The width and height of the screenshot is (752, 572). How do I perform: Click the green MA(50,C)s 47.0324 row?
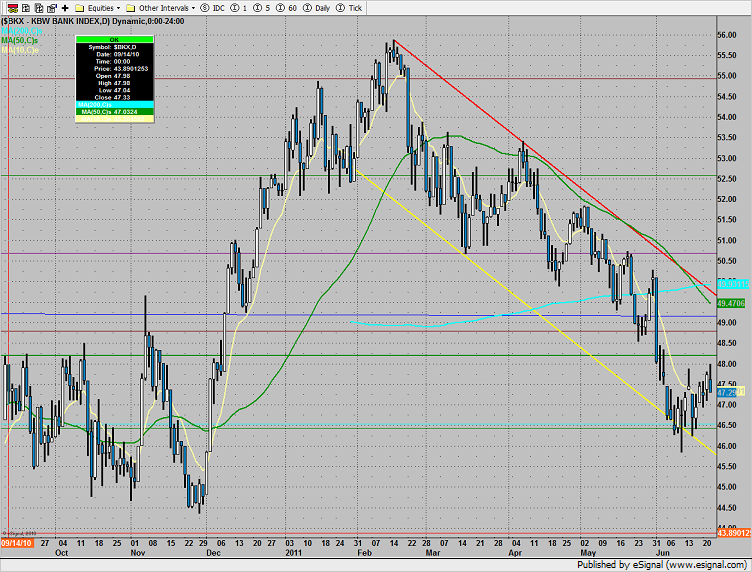click(x=115, y=112)
